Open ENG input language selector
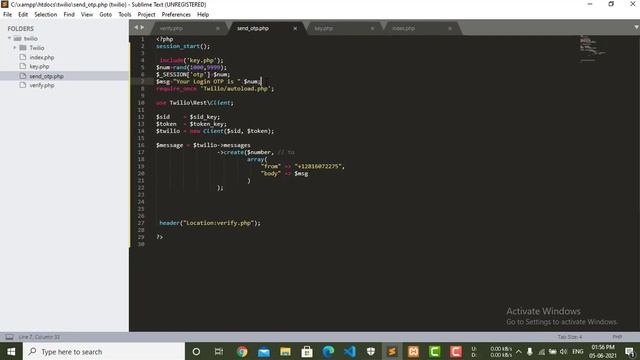Screen dimensions: 640x360 pos(578,351)
